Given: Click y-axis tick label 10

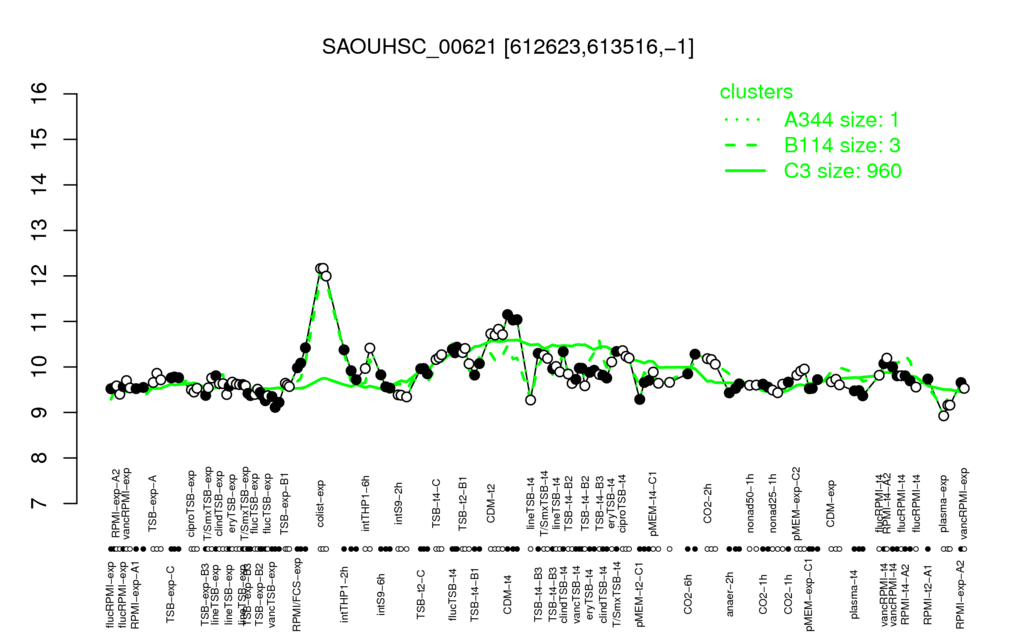Looking at the screenshot, I should (x=40, y=367).
